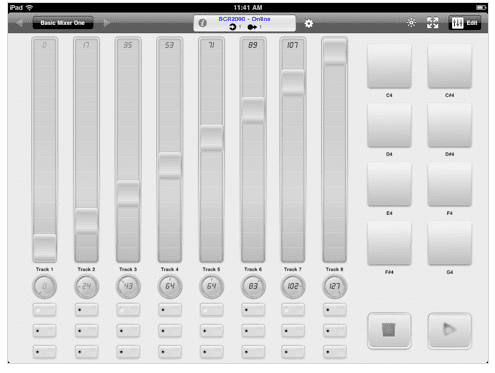Go to the previous layout with the left arrow
495x373 pixels.
point(19,23)
